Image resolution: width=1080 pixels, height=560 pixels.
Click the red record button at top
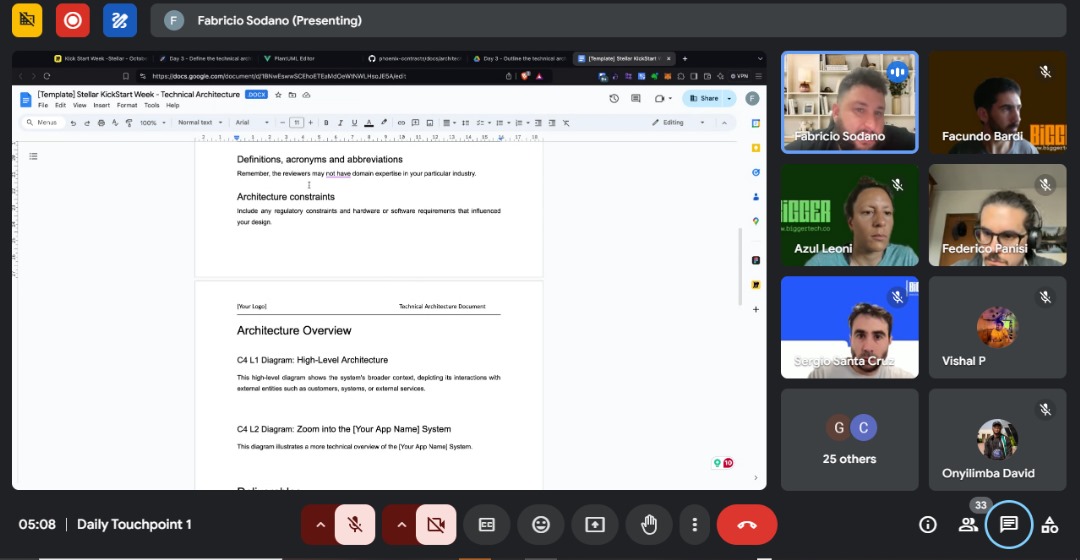point(72,20)
